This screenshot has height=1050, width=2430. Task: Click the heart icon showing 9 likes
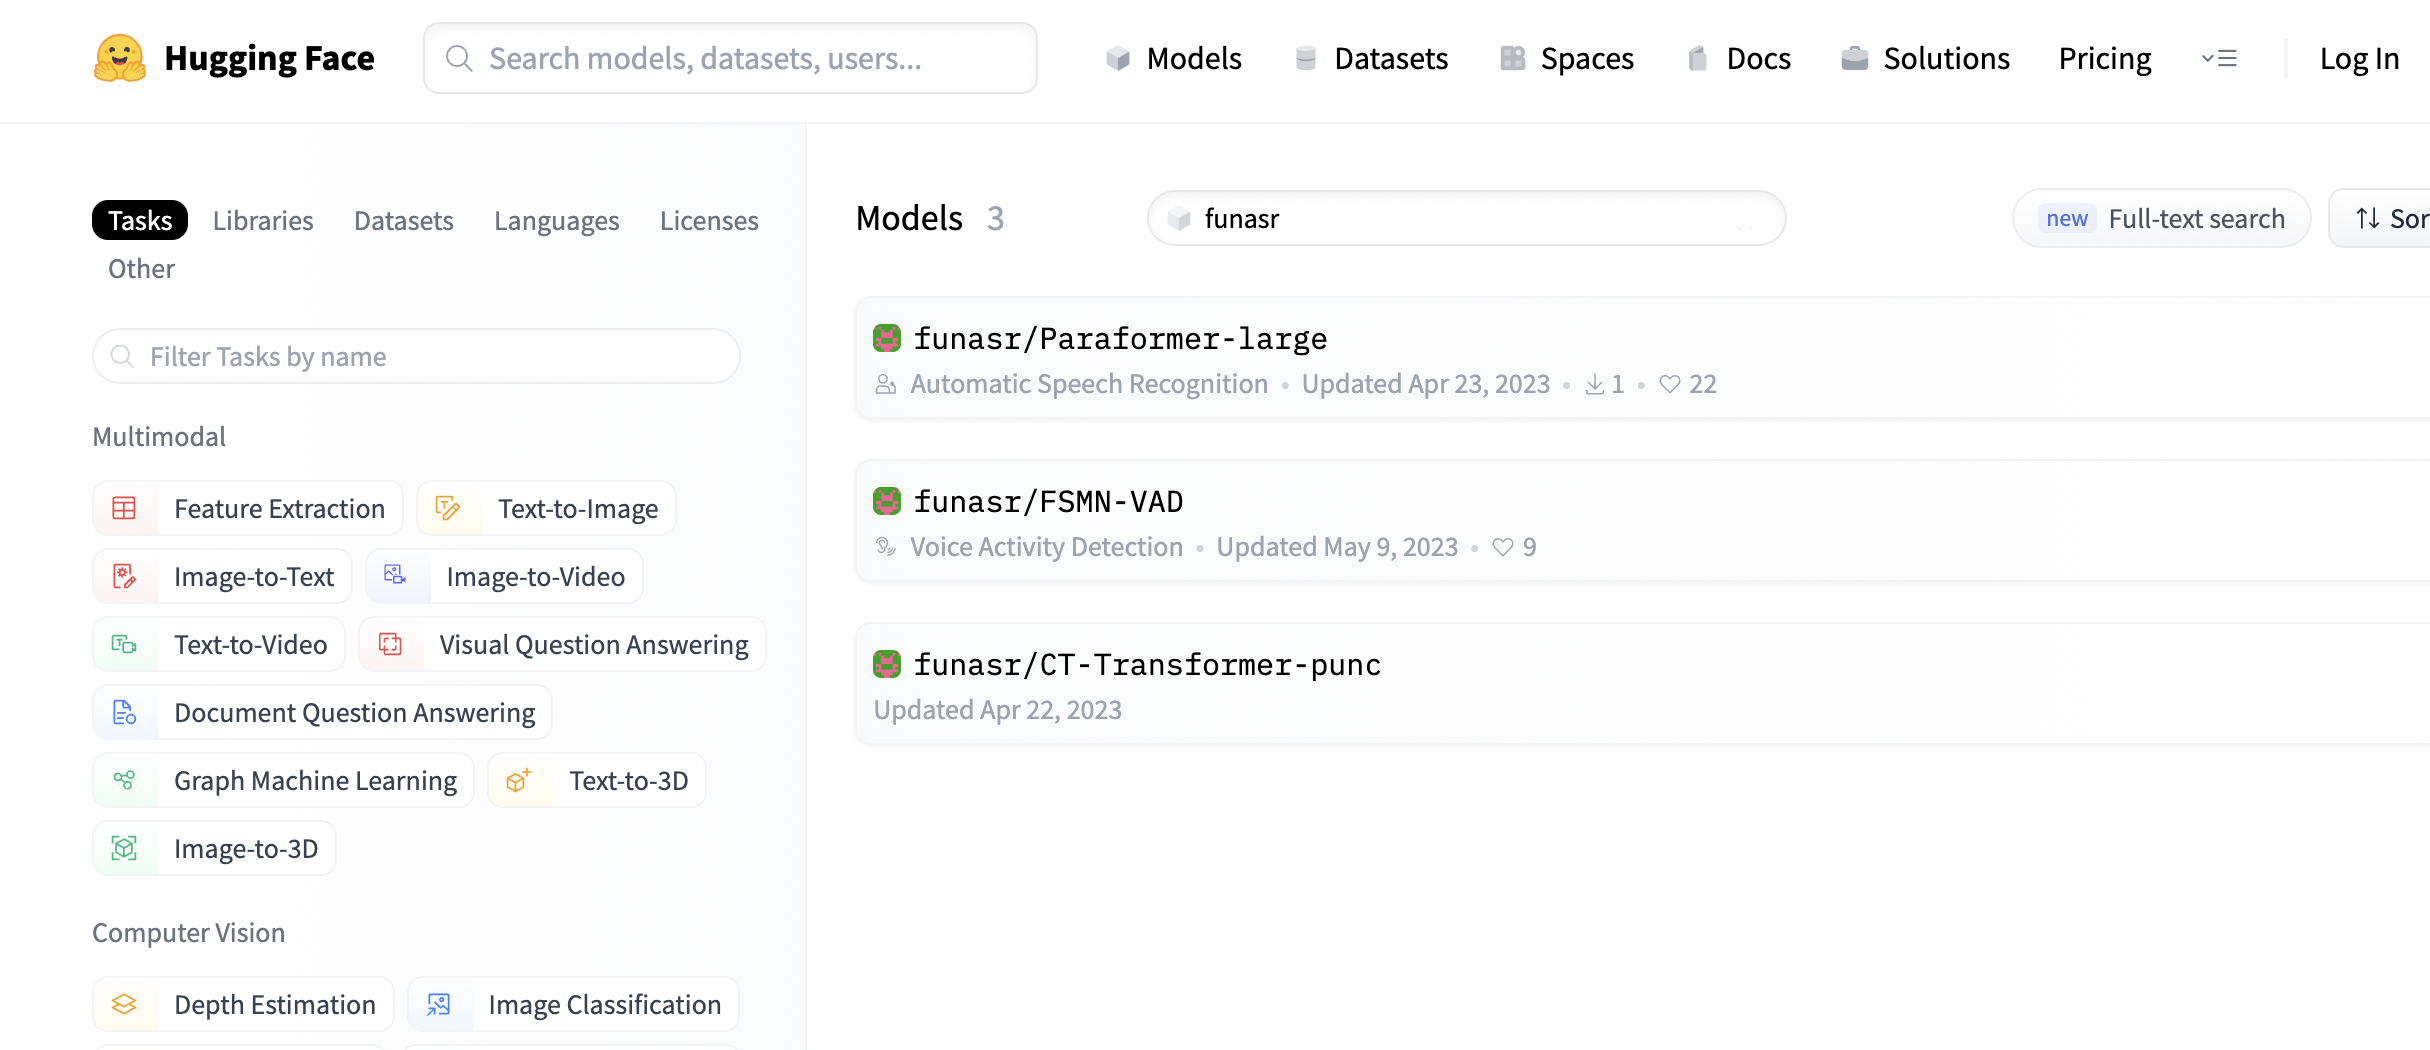[x=1503, y=547]
